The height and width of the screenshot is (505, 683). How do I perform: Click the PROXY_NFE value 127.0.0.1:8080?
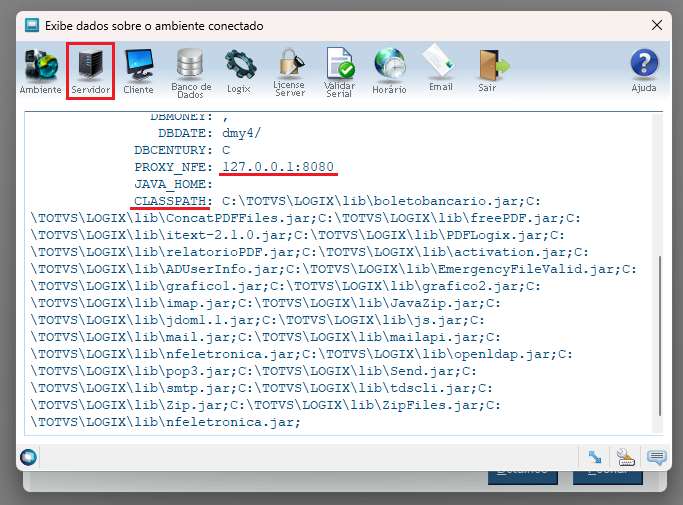[x=278, y=167]
